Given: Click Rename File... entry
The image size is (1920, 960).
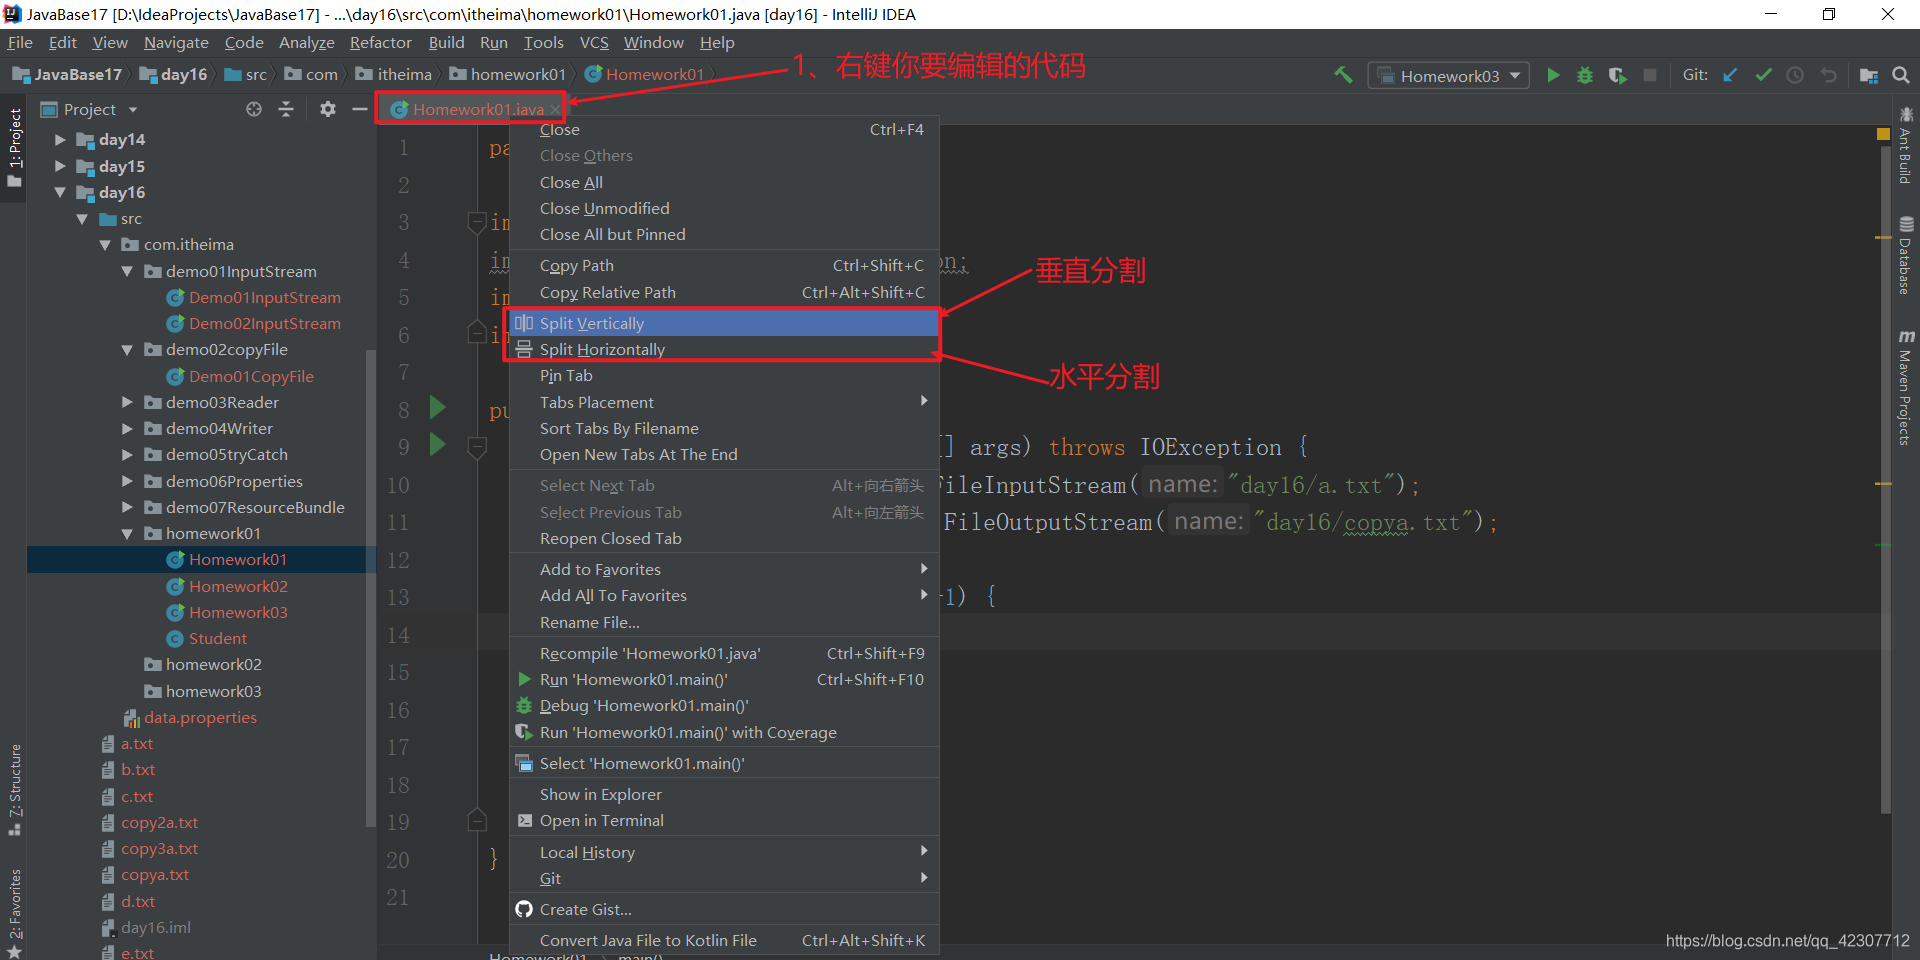Looking at the screenshot, I should tap(724, 622).
